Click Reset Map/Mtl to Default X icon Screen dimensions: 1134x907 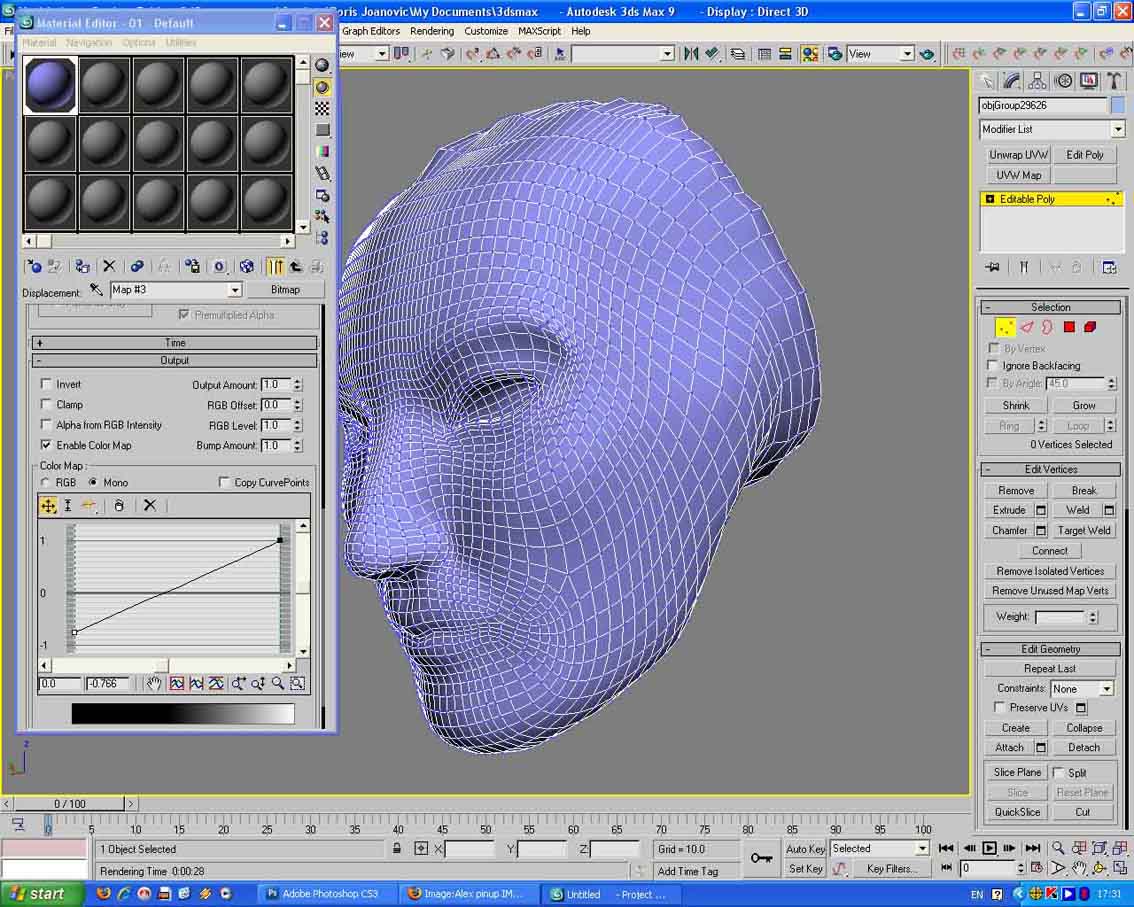[x=109, y=266]
